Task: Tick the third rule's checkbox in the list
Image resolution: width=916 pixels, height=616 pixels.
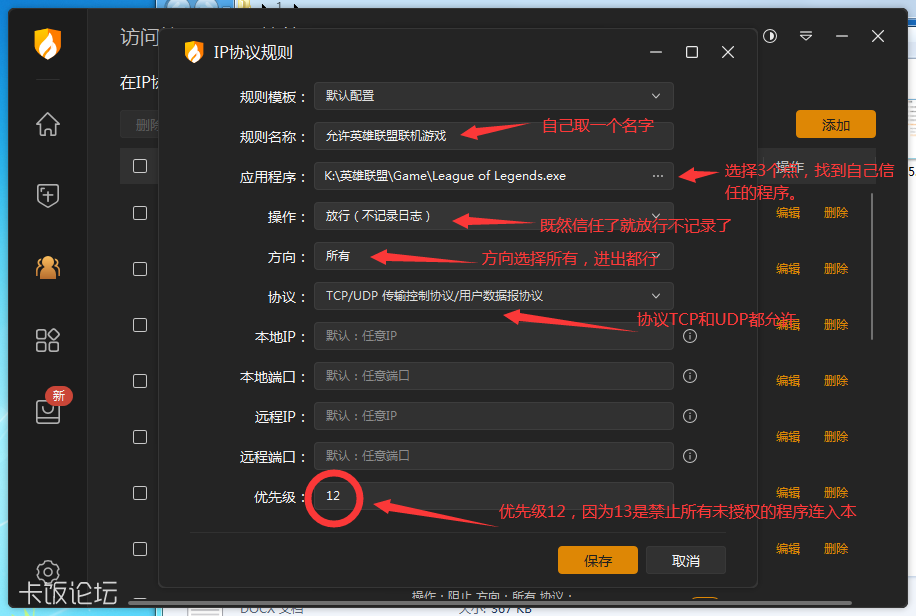Action: click(138, 324)
